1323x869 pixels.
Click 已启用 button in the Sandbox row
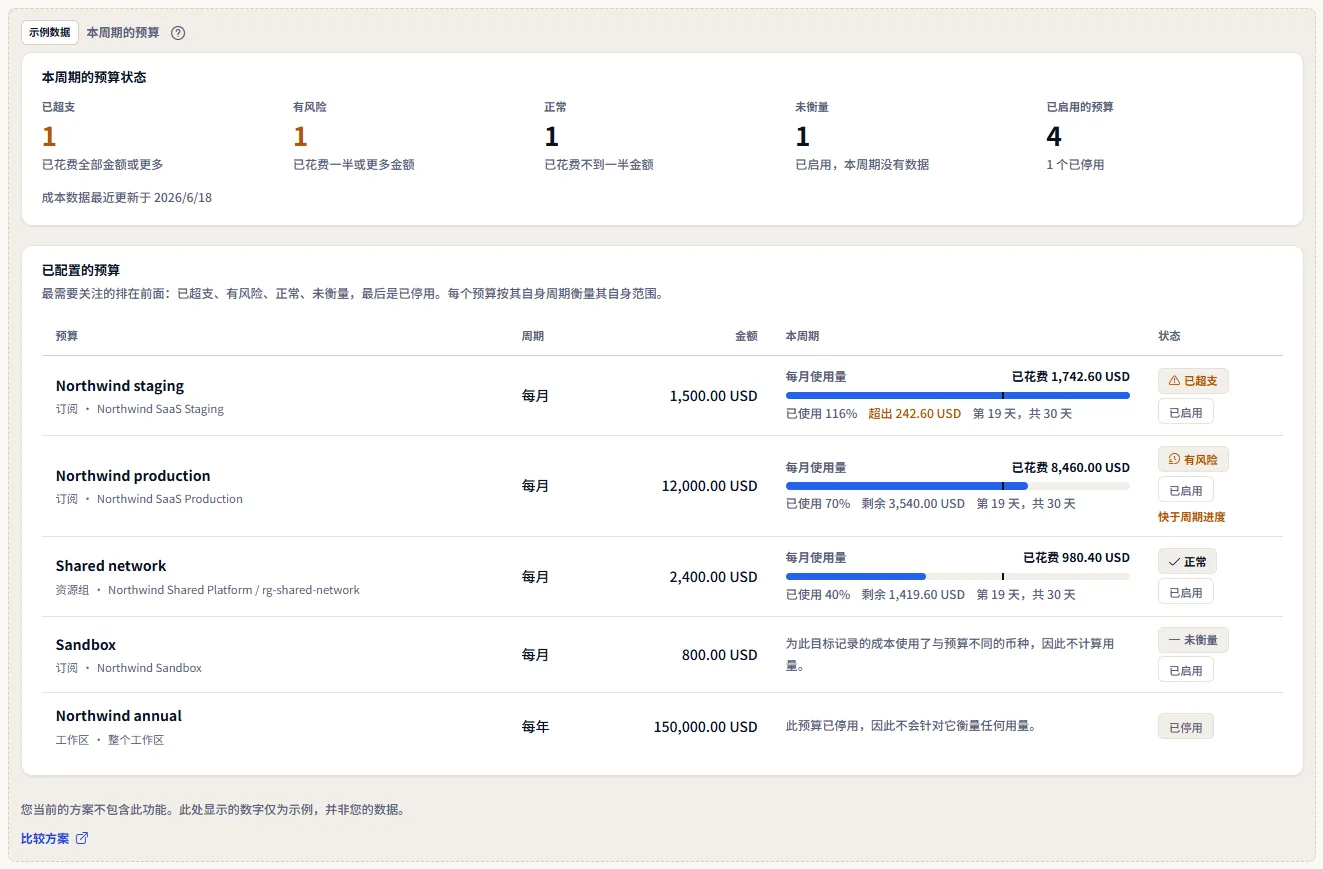[1186, 670]
